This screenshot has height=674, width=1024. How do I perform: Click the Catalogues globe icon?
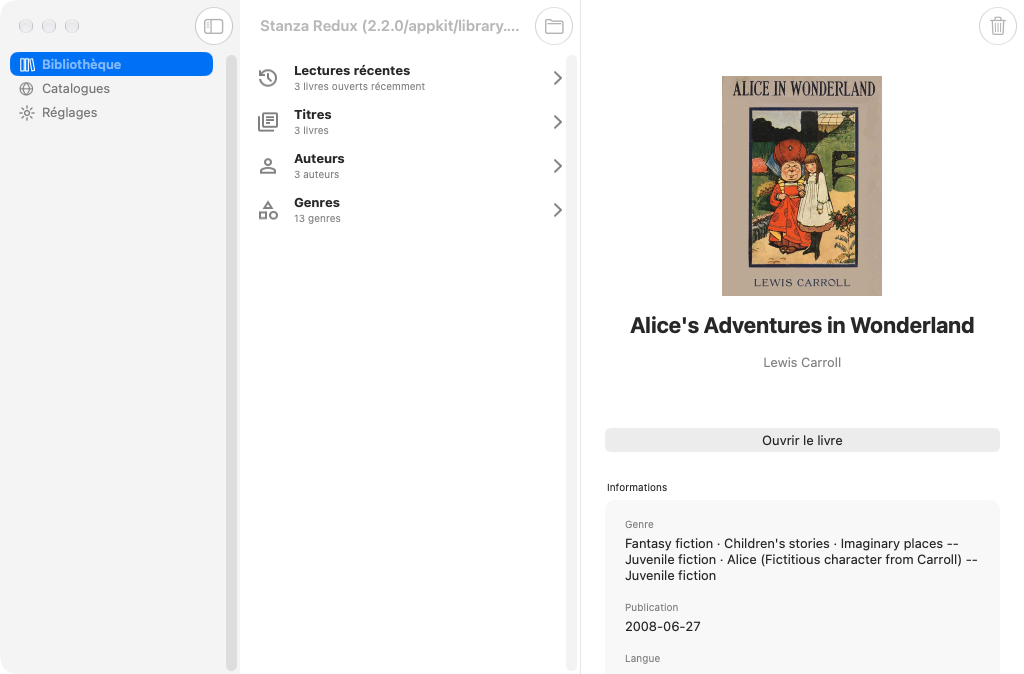click(x=27, y=89)
